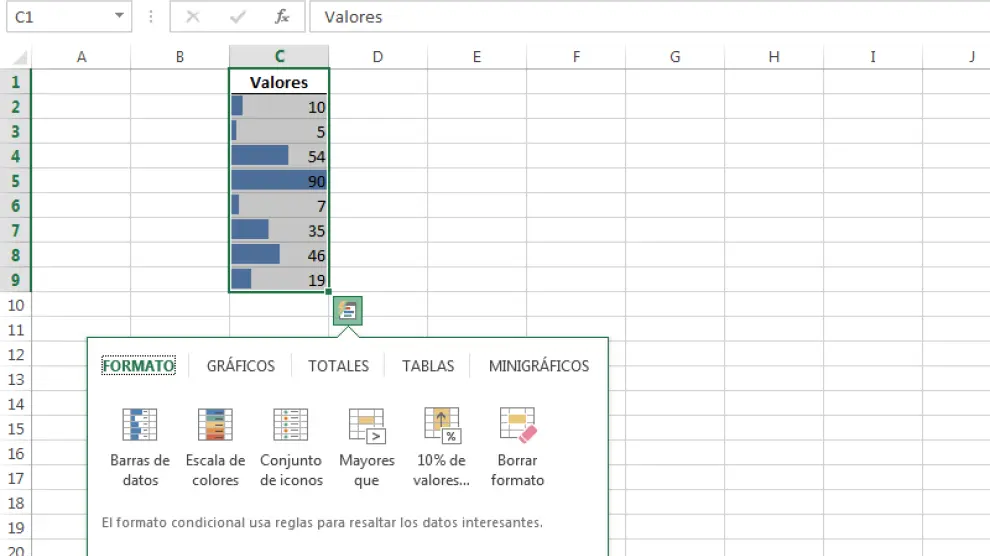Click the Quick Analysis button below the data
Image resolution: width=990 pixels, height=556 pixels.
coord(347,311)
